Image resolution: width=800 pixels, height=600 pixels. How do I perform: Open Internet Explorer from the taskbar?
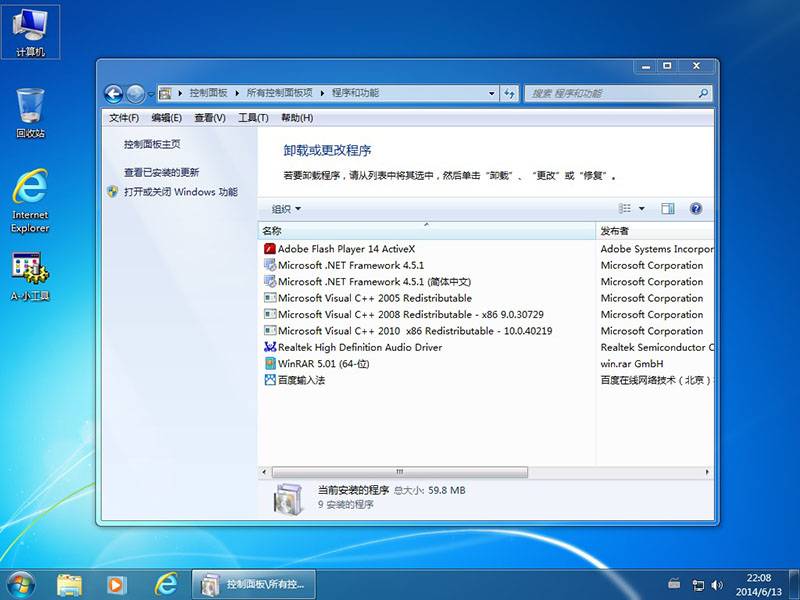[166, 585]
